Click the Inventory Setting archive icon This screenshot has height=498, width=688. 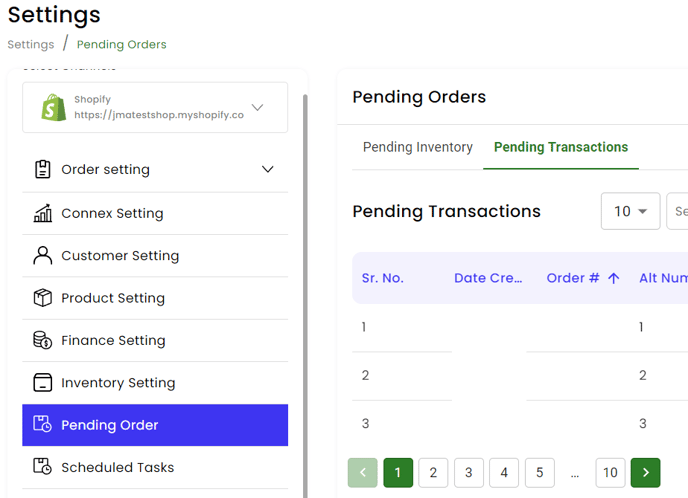tap(43, 383)
